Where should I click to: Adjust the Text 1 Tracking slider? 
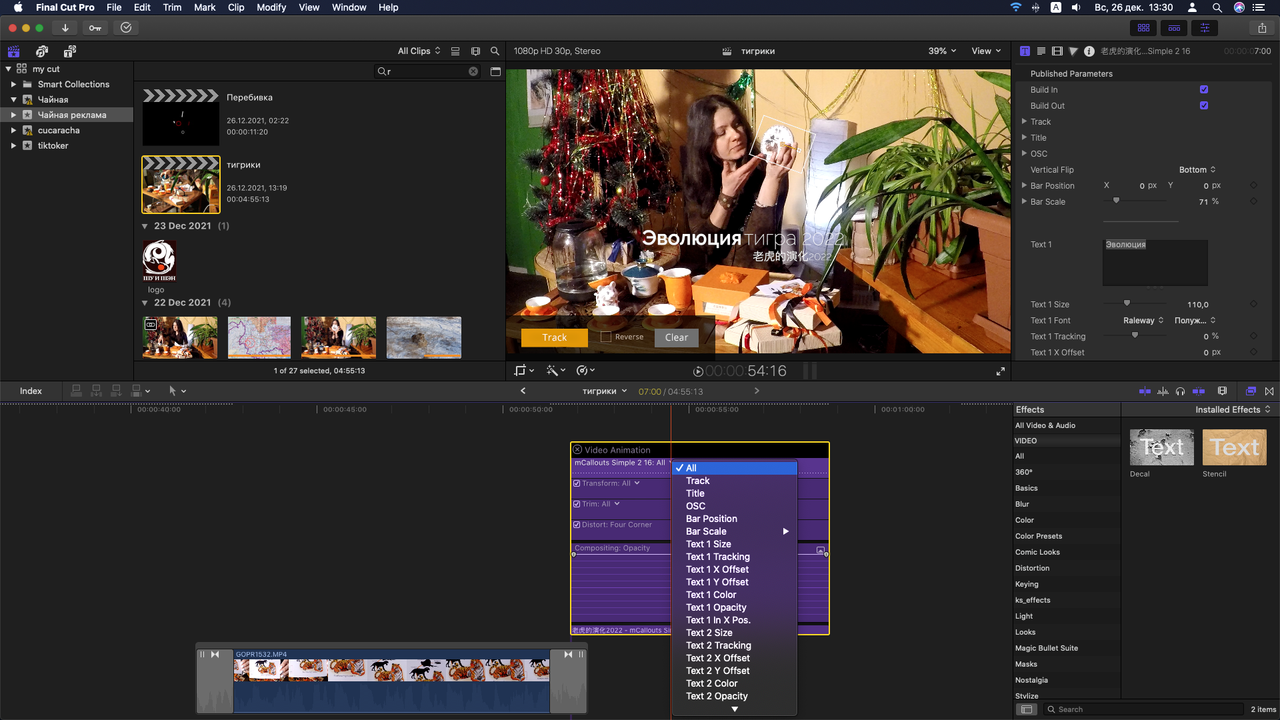1134,335
